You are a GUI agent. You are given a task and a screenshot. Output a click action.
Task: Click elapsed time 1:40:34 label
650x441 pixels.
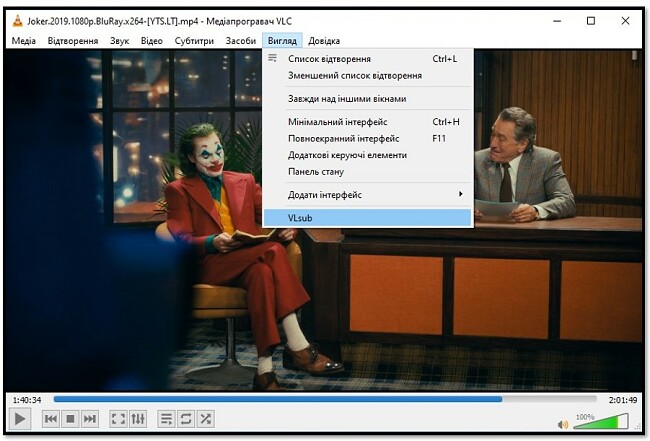[x=27, y=400]
